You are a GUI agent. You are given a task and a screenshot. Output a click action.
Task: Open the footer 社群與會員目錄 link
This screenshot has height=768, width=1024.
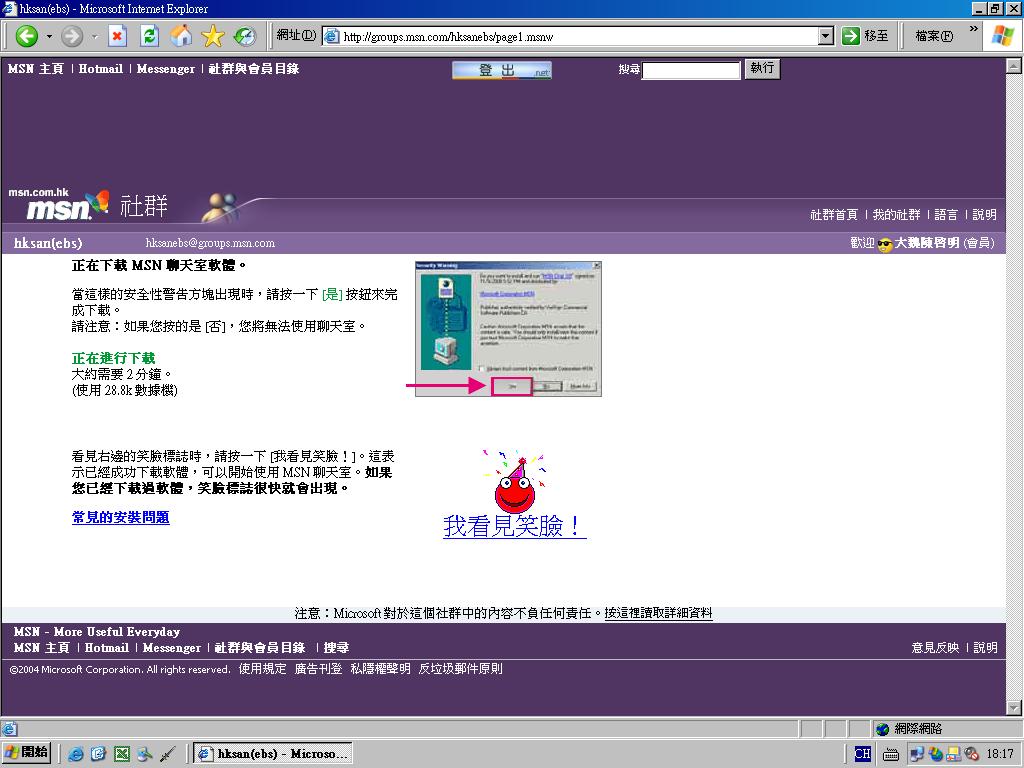260,648
